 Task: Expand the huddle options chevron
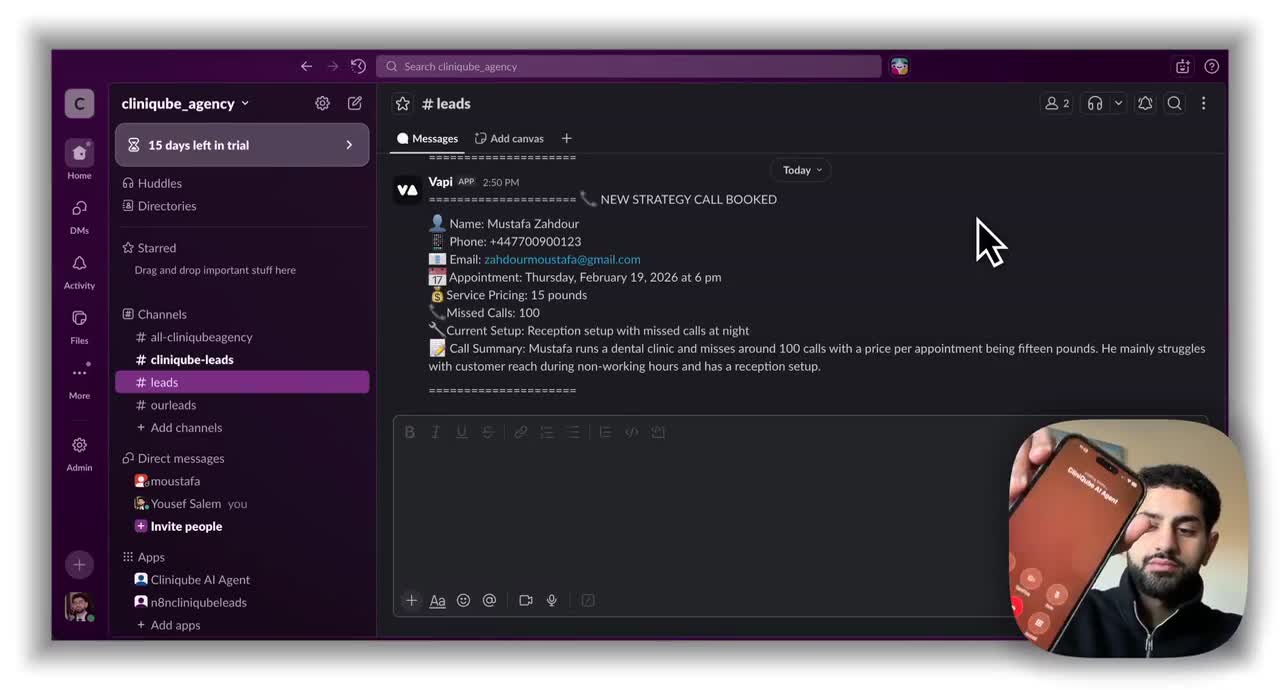tap(1117, 103)
